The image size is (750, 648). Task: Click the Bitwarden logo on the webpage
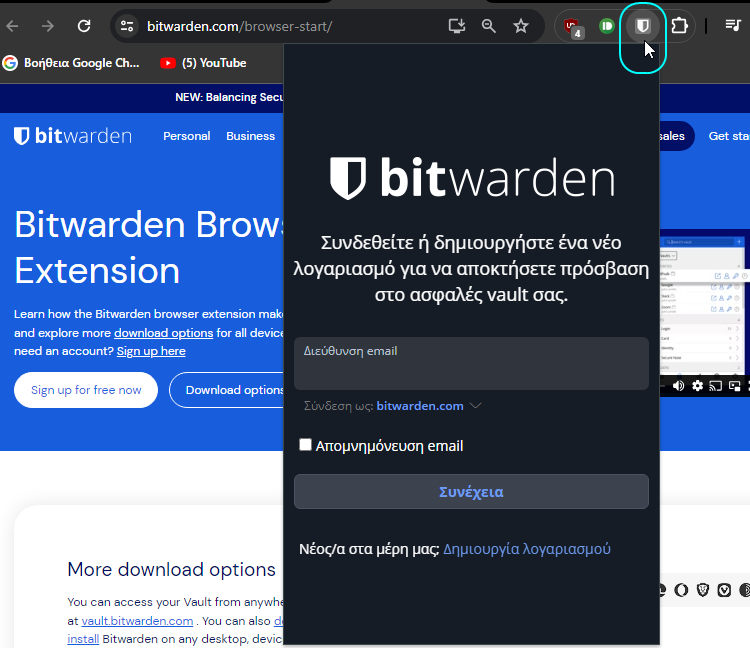tap(73, 136)
